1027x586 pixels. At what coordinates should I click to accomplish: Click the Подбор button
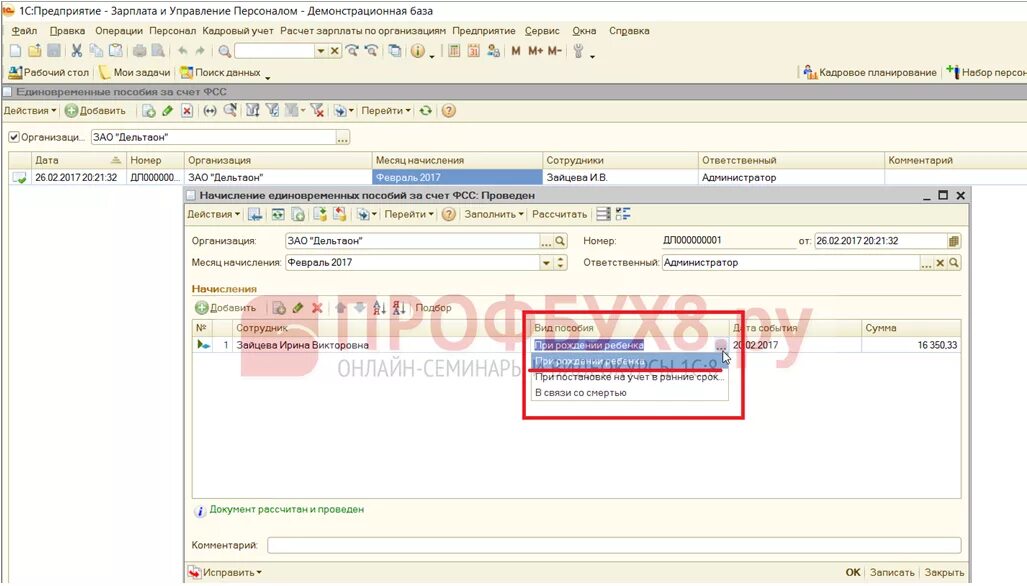point(433,308)
